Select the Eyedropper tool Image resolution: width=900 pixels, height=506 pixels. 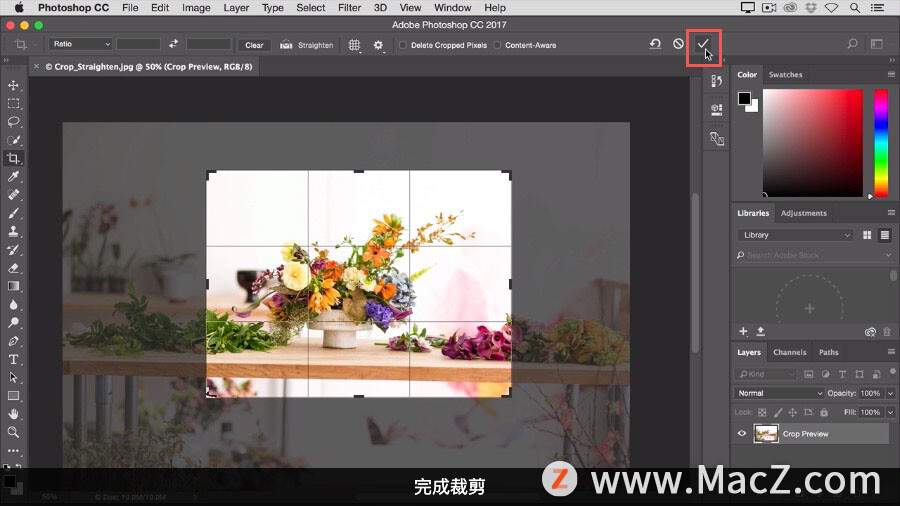[x=13, y=177]
